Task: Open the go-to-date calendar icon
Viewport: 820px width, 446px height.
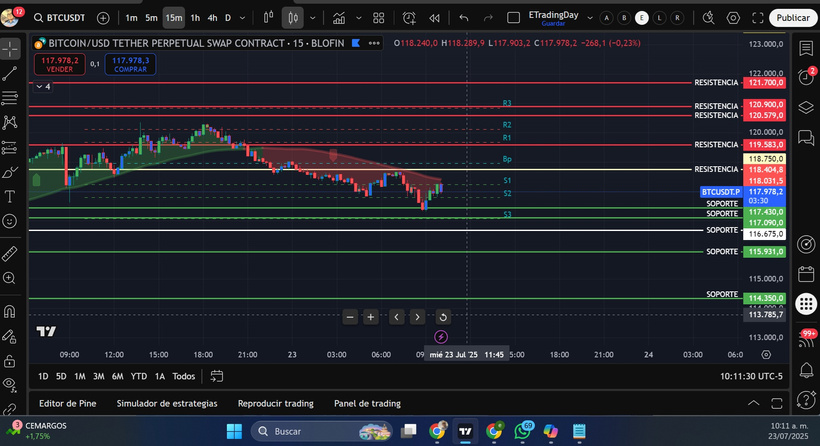Action: [x=216, y=376]
